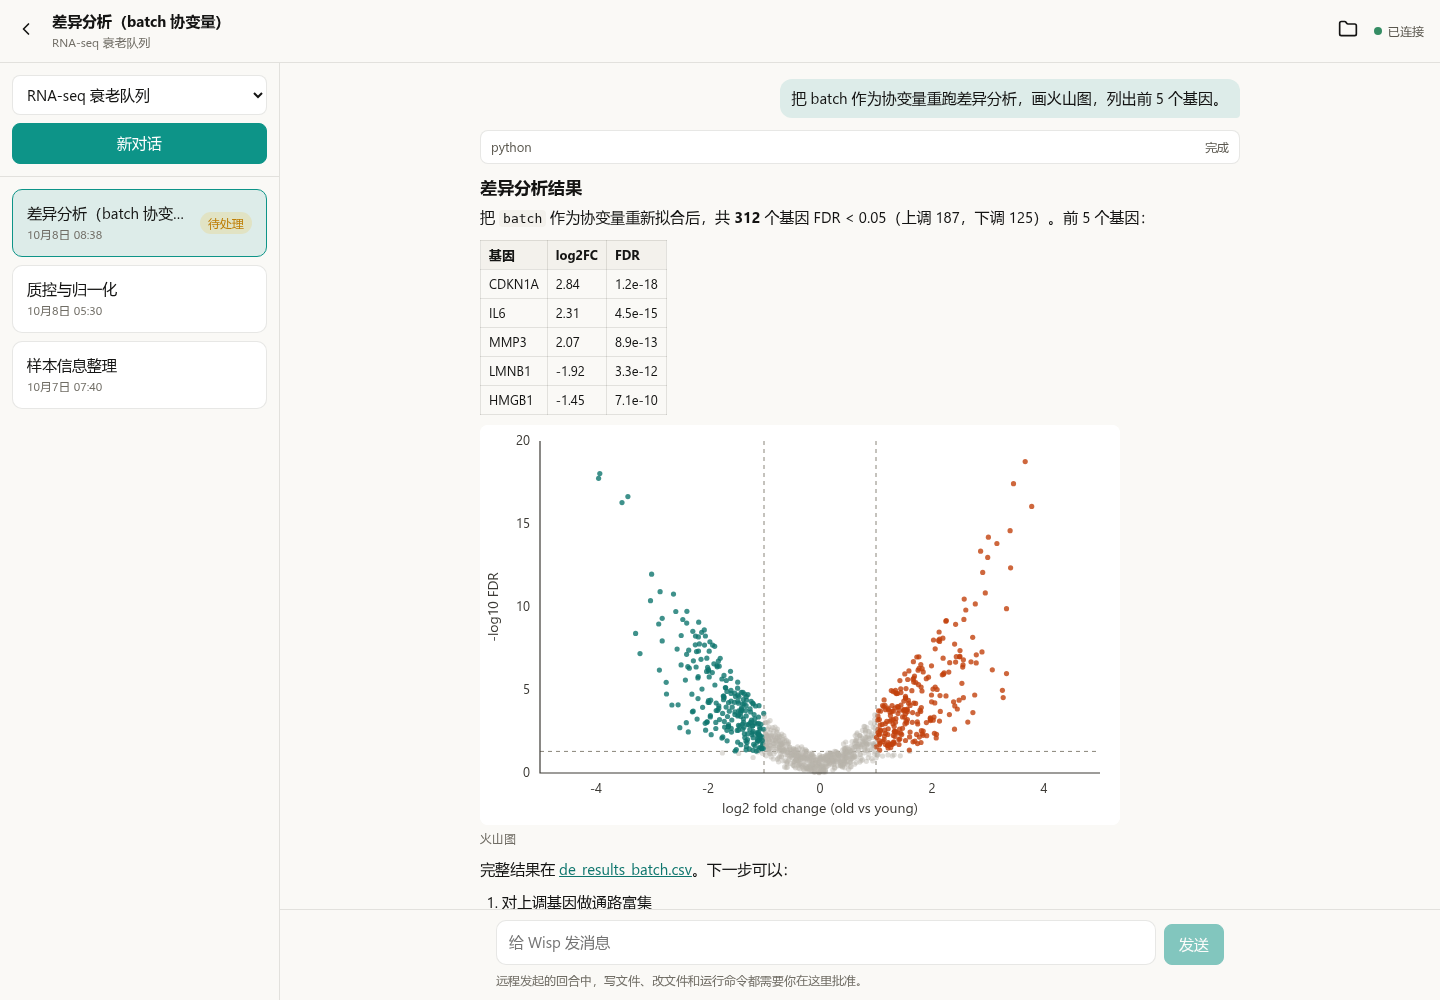The width and height of the screenshot is (1440, 1000).
Task: Click the 火山图 caption
Action: coord(498,839)
